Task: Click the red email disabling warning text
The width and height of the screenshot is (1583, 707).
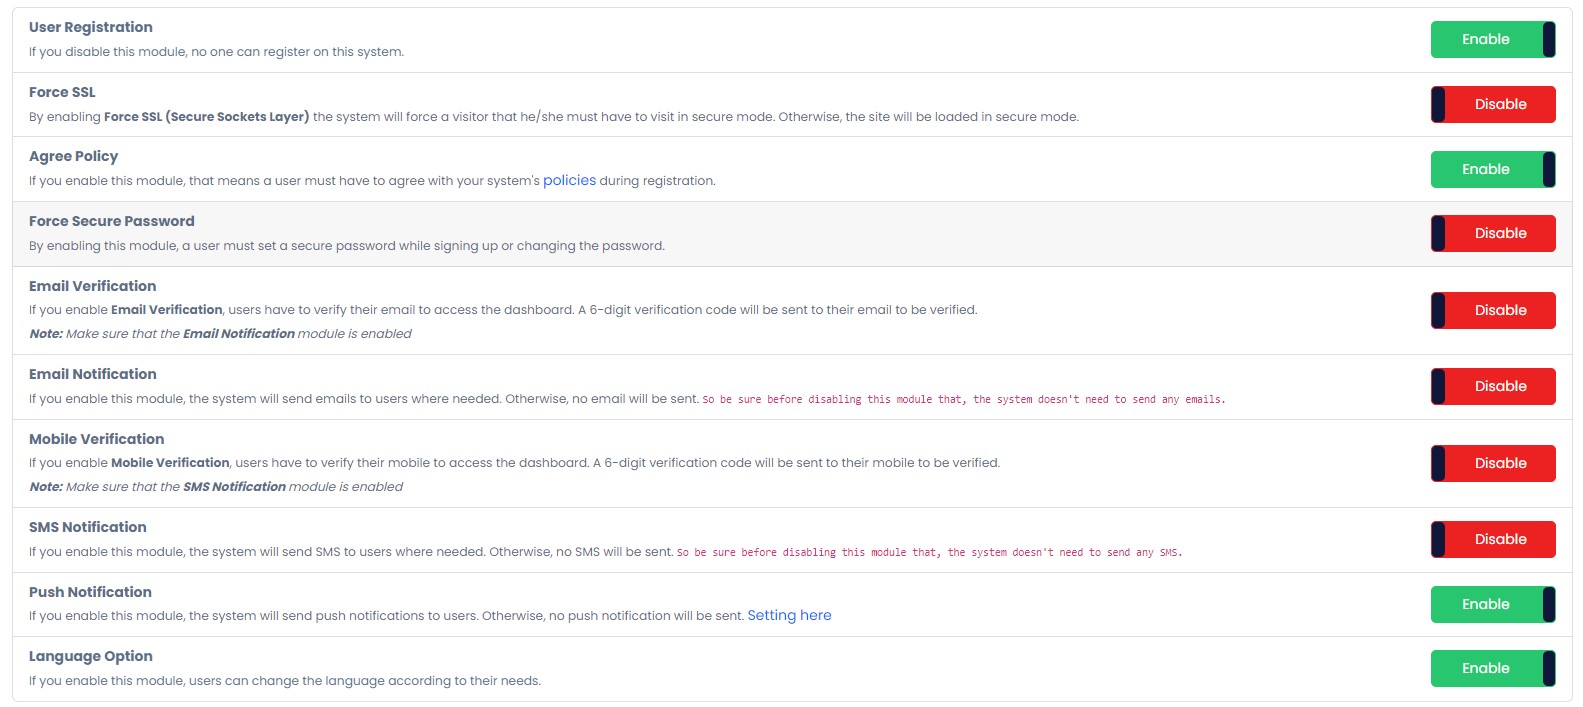Action: tap(963, 400)
